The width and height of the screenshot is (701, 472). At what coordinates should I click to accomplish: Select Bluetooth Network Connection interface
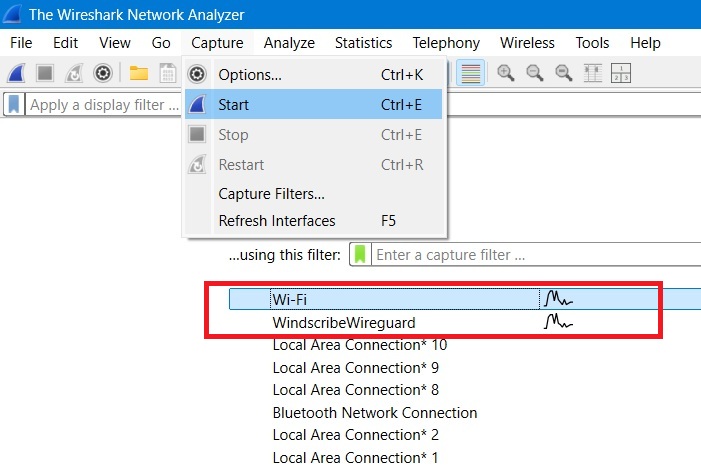point(375,413)
